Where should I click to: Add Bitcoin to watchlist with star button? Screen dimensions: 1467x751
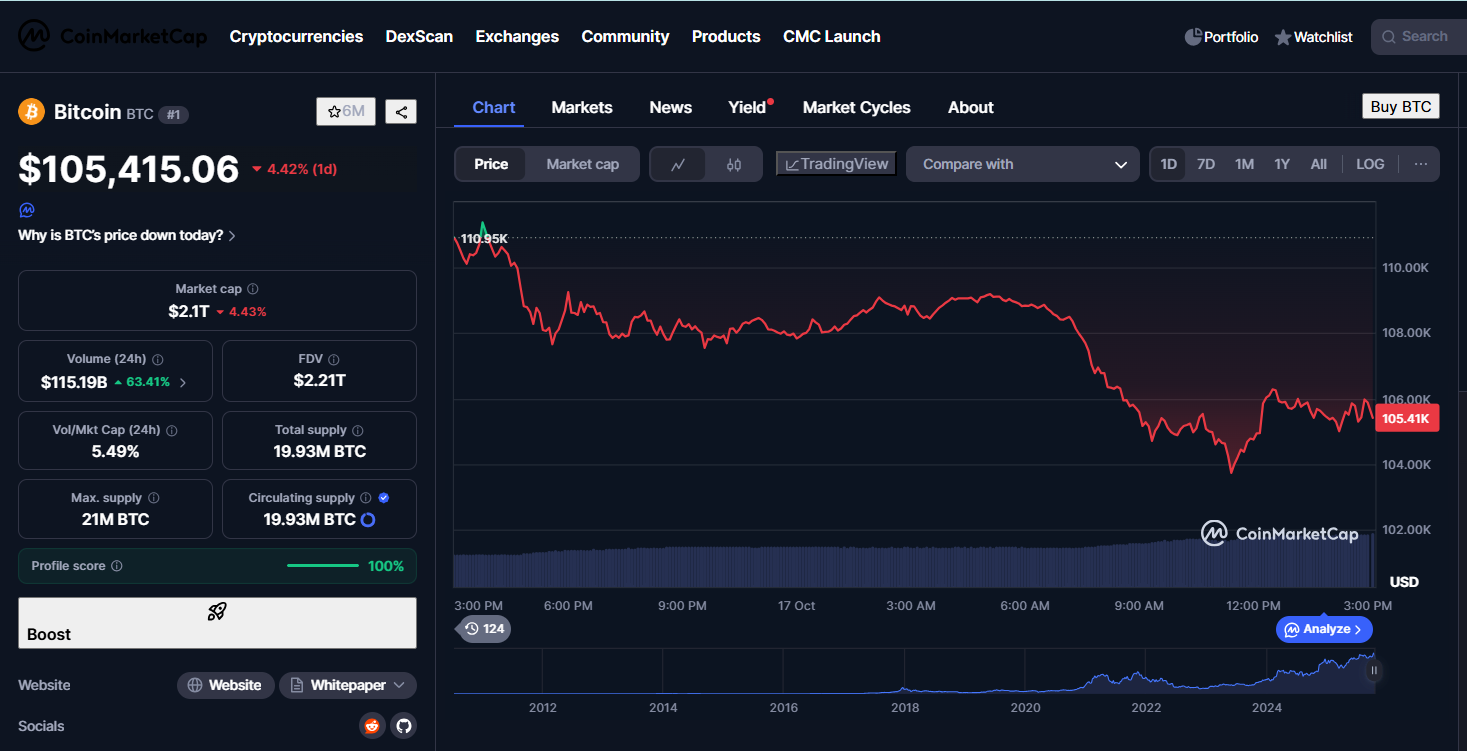(346, 112)
